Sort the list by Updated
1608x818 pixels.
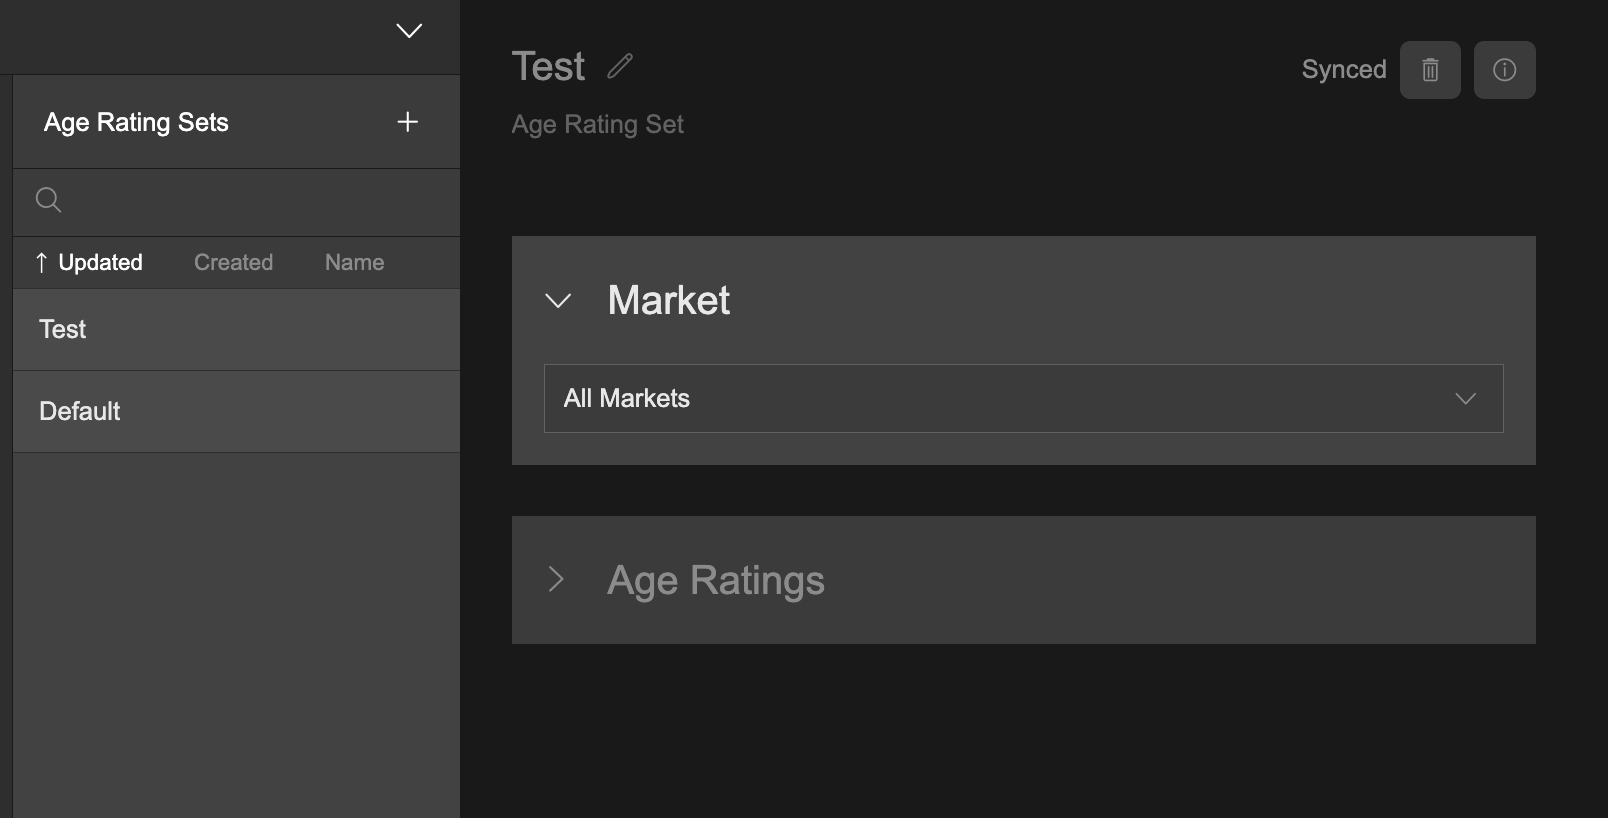point(100,263)
